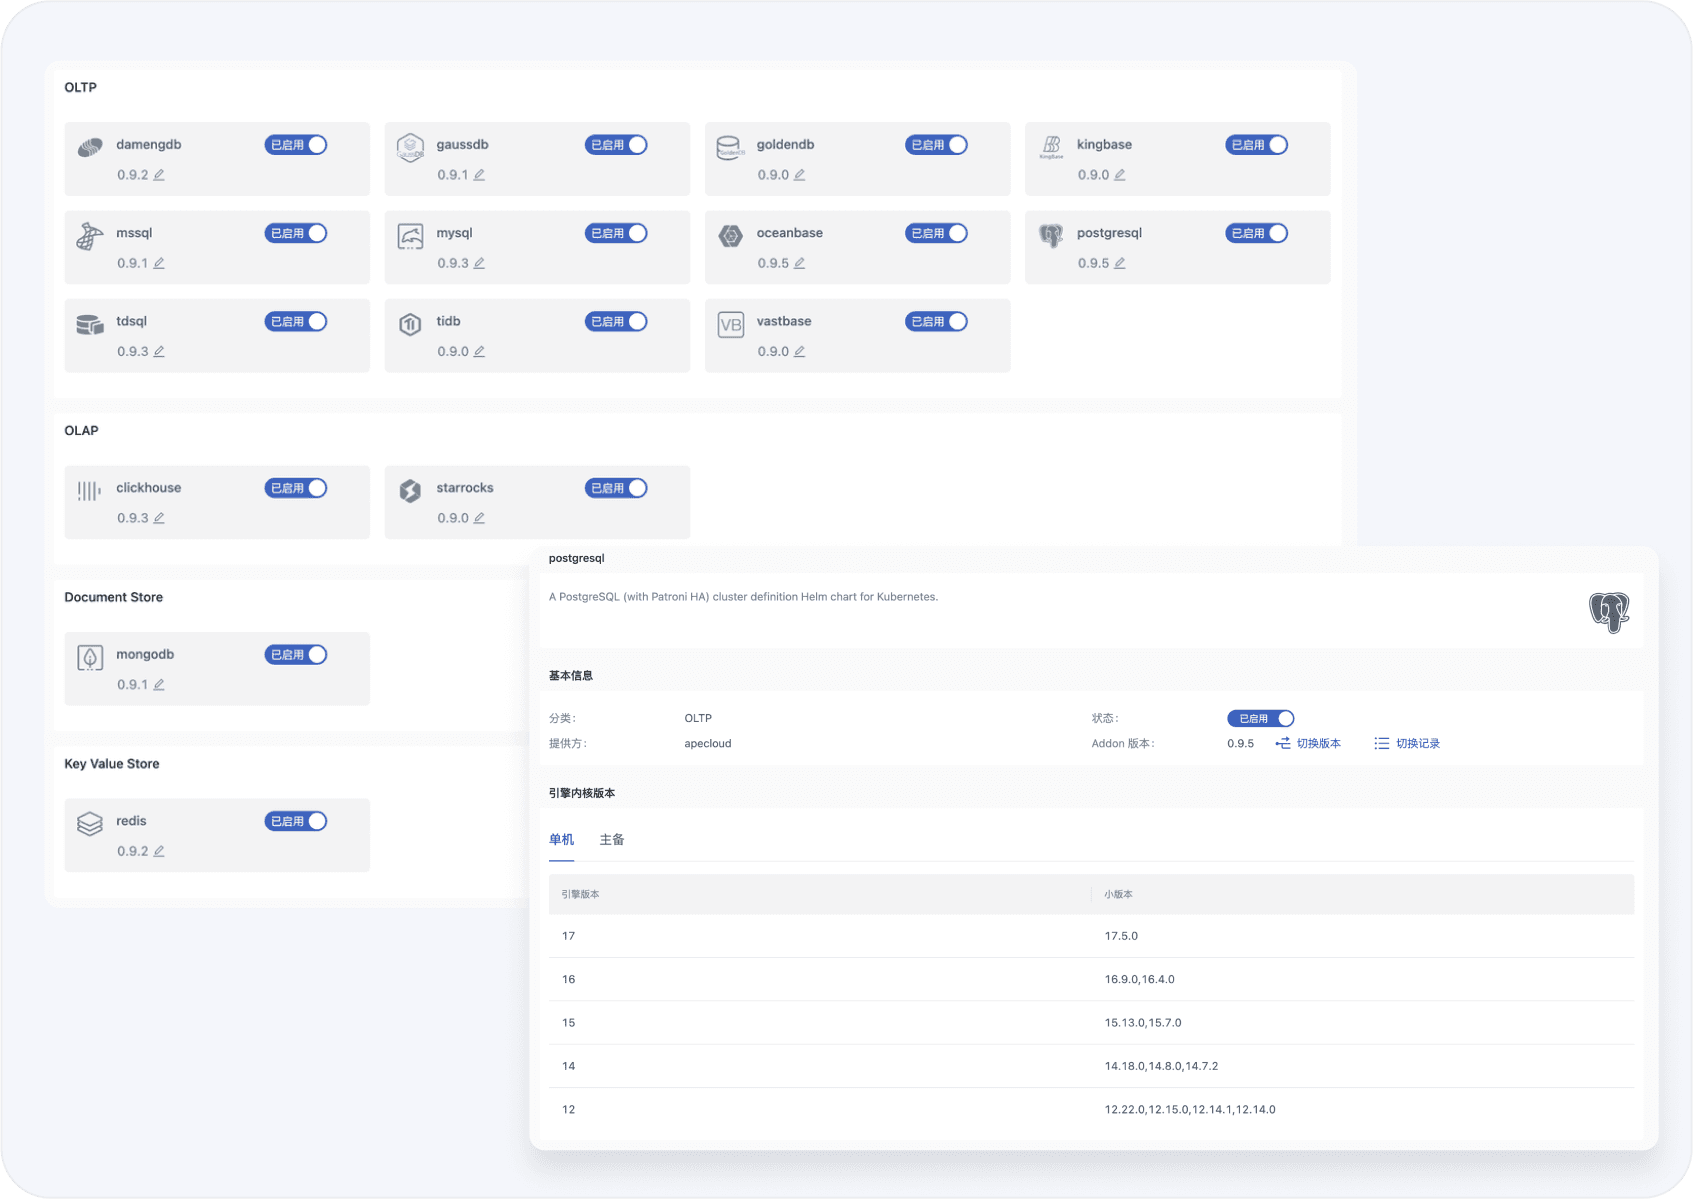The width and height of the screenshot is (1693, 1202).
Task: Click pencil icon next to kingbase 0.9.0
Action: [1120, 175]
